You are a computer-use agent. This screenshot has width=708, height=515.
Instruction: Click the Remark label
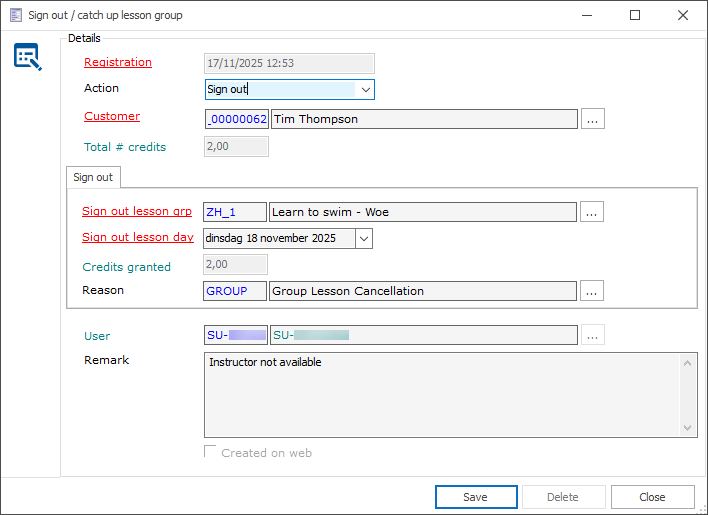[x=107, y=360]
